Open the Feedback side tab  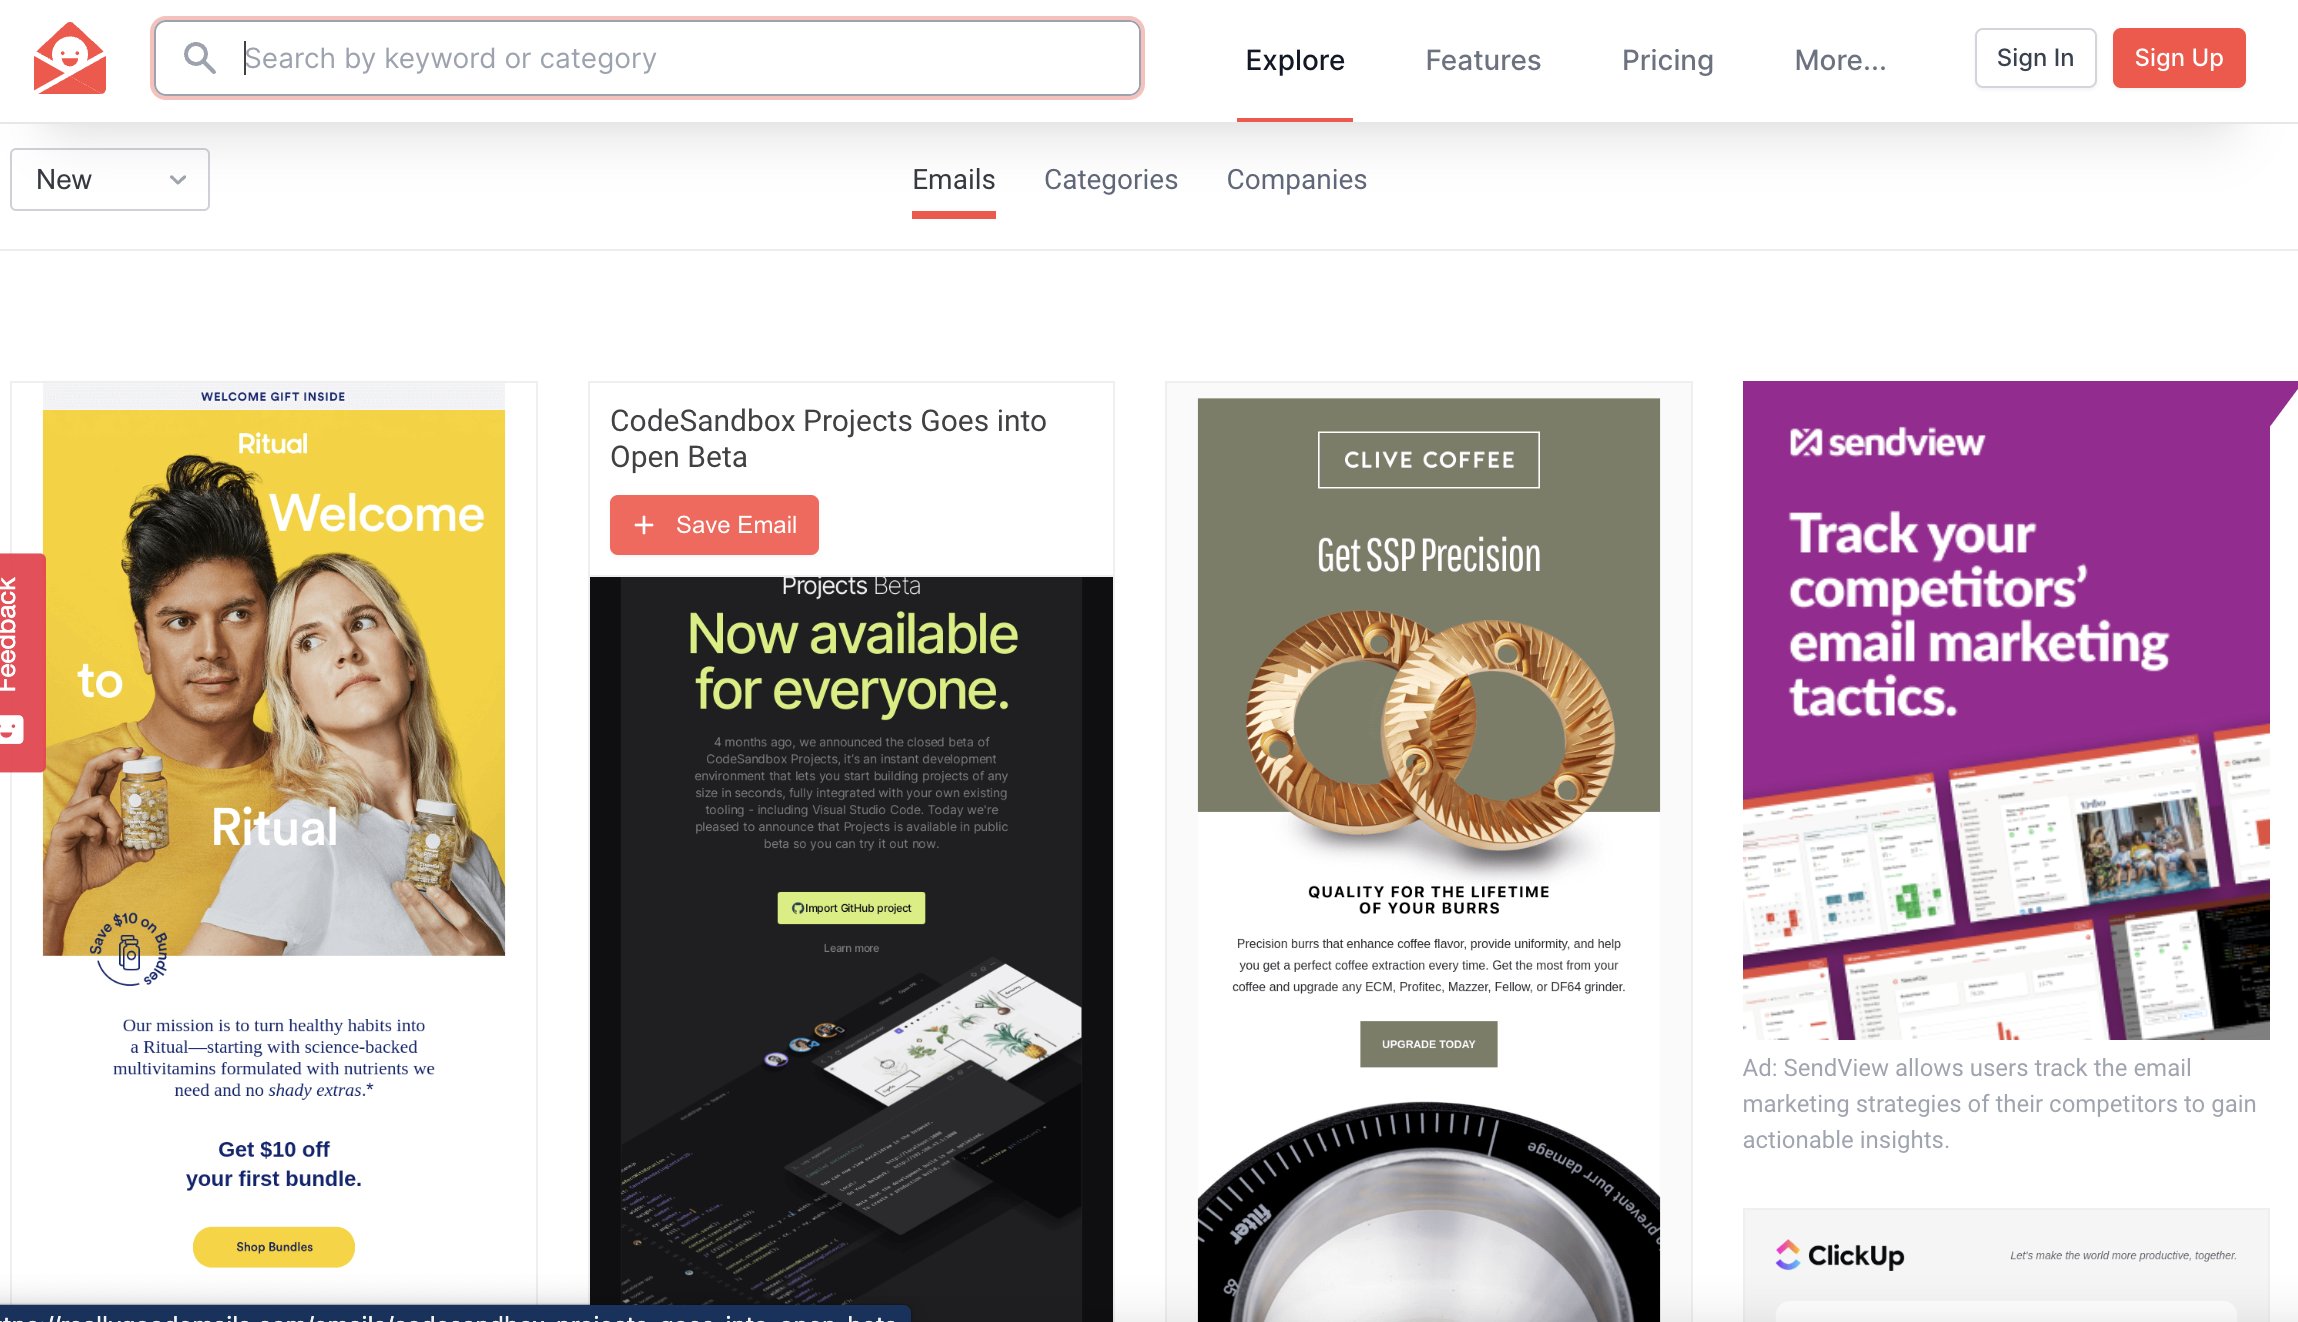pos(18,661)
